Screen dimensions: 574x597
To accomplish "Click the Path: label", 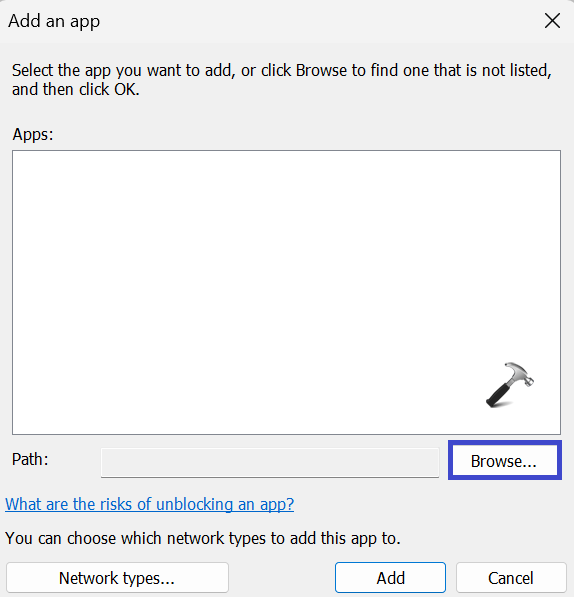I will 30,459.
